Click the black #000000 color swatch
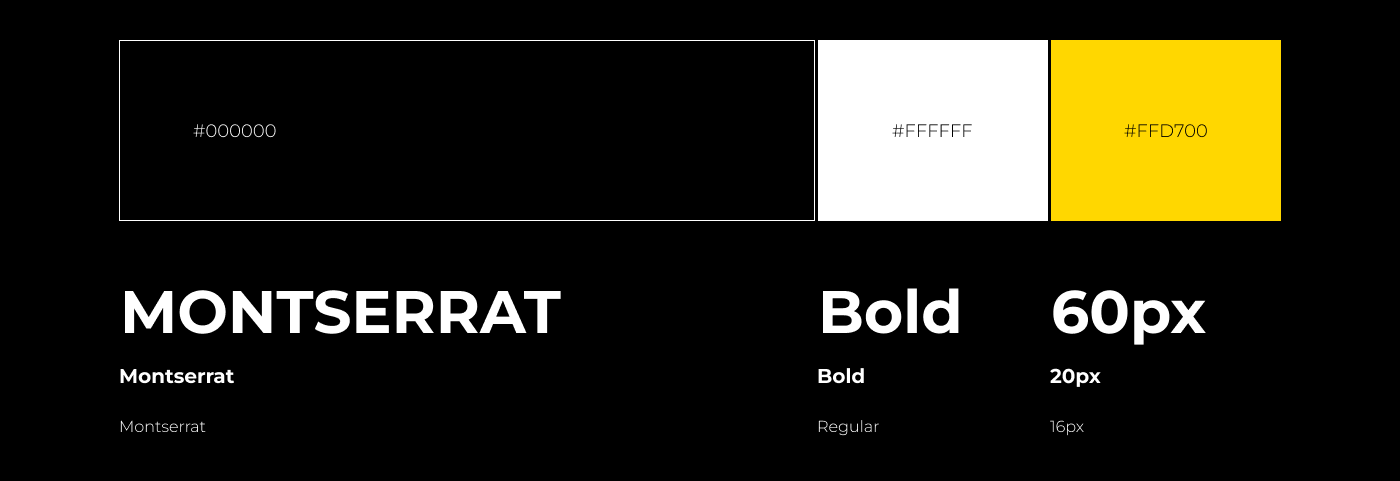 pos(467,130)
